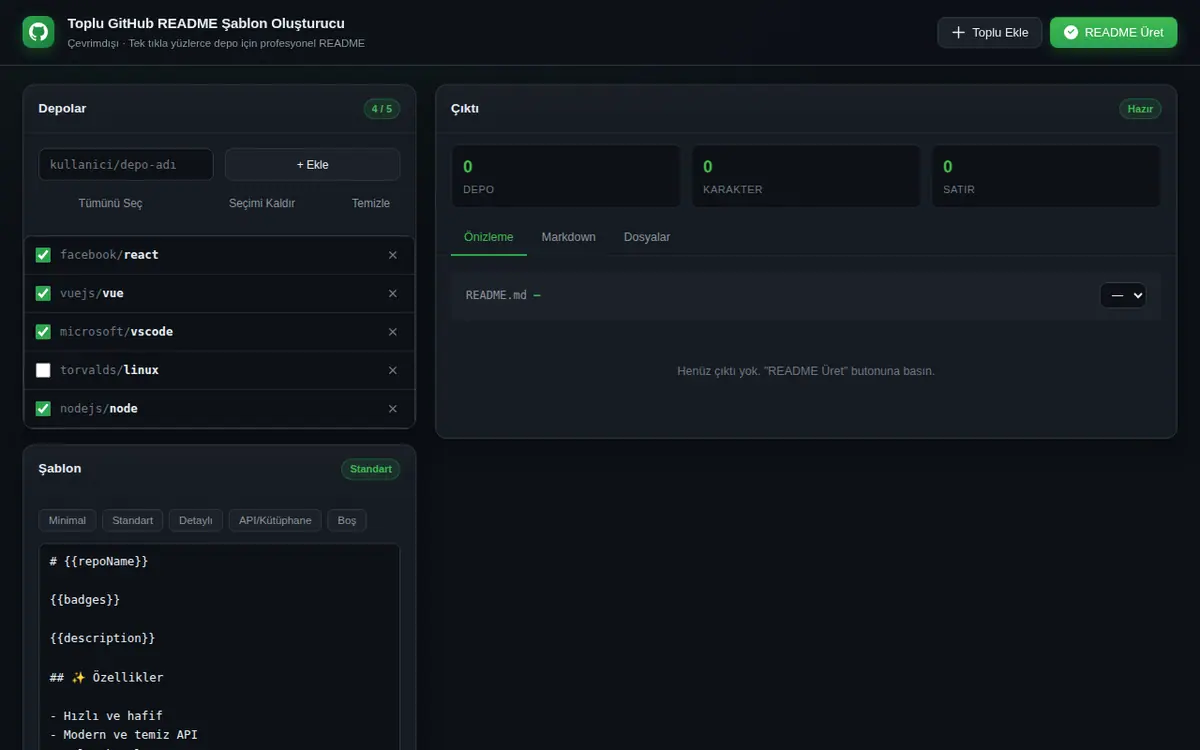Focus the kullanici/depo-adı input field
The image size is (1200, 750).
pyautogui.click(x=126, y=165)
